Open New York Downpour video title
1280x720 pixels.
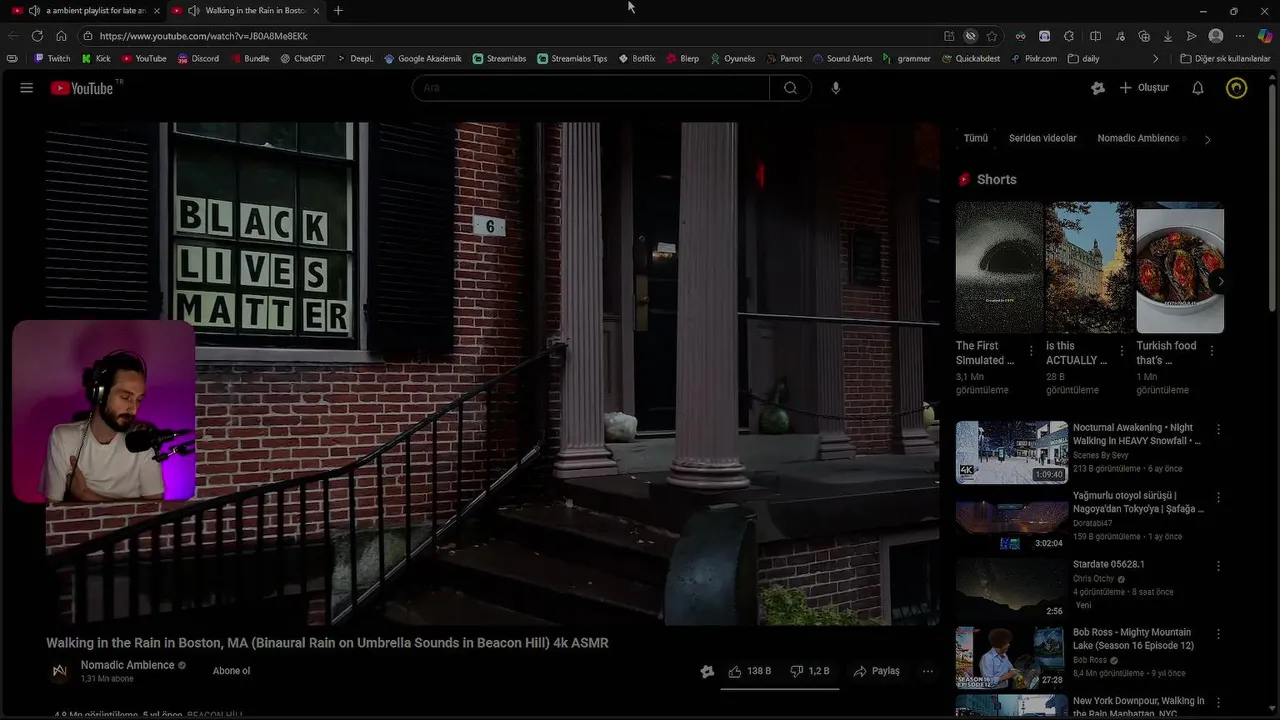[x=1138, y=706]
